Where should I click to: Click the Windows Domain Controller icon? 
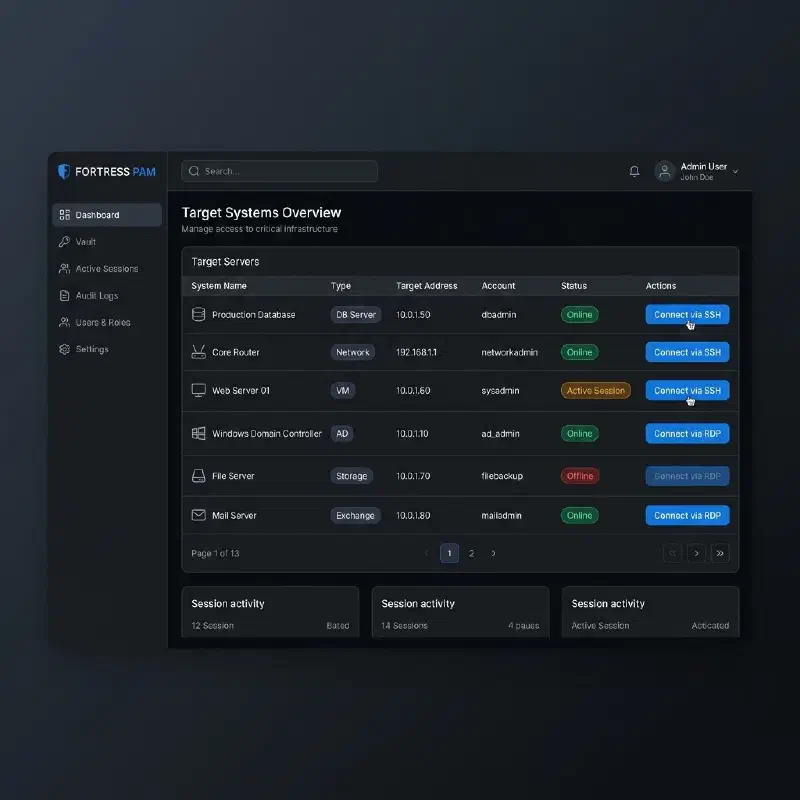pyautogui.click(x=198, y=434)
